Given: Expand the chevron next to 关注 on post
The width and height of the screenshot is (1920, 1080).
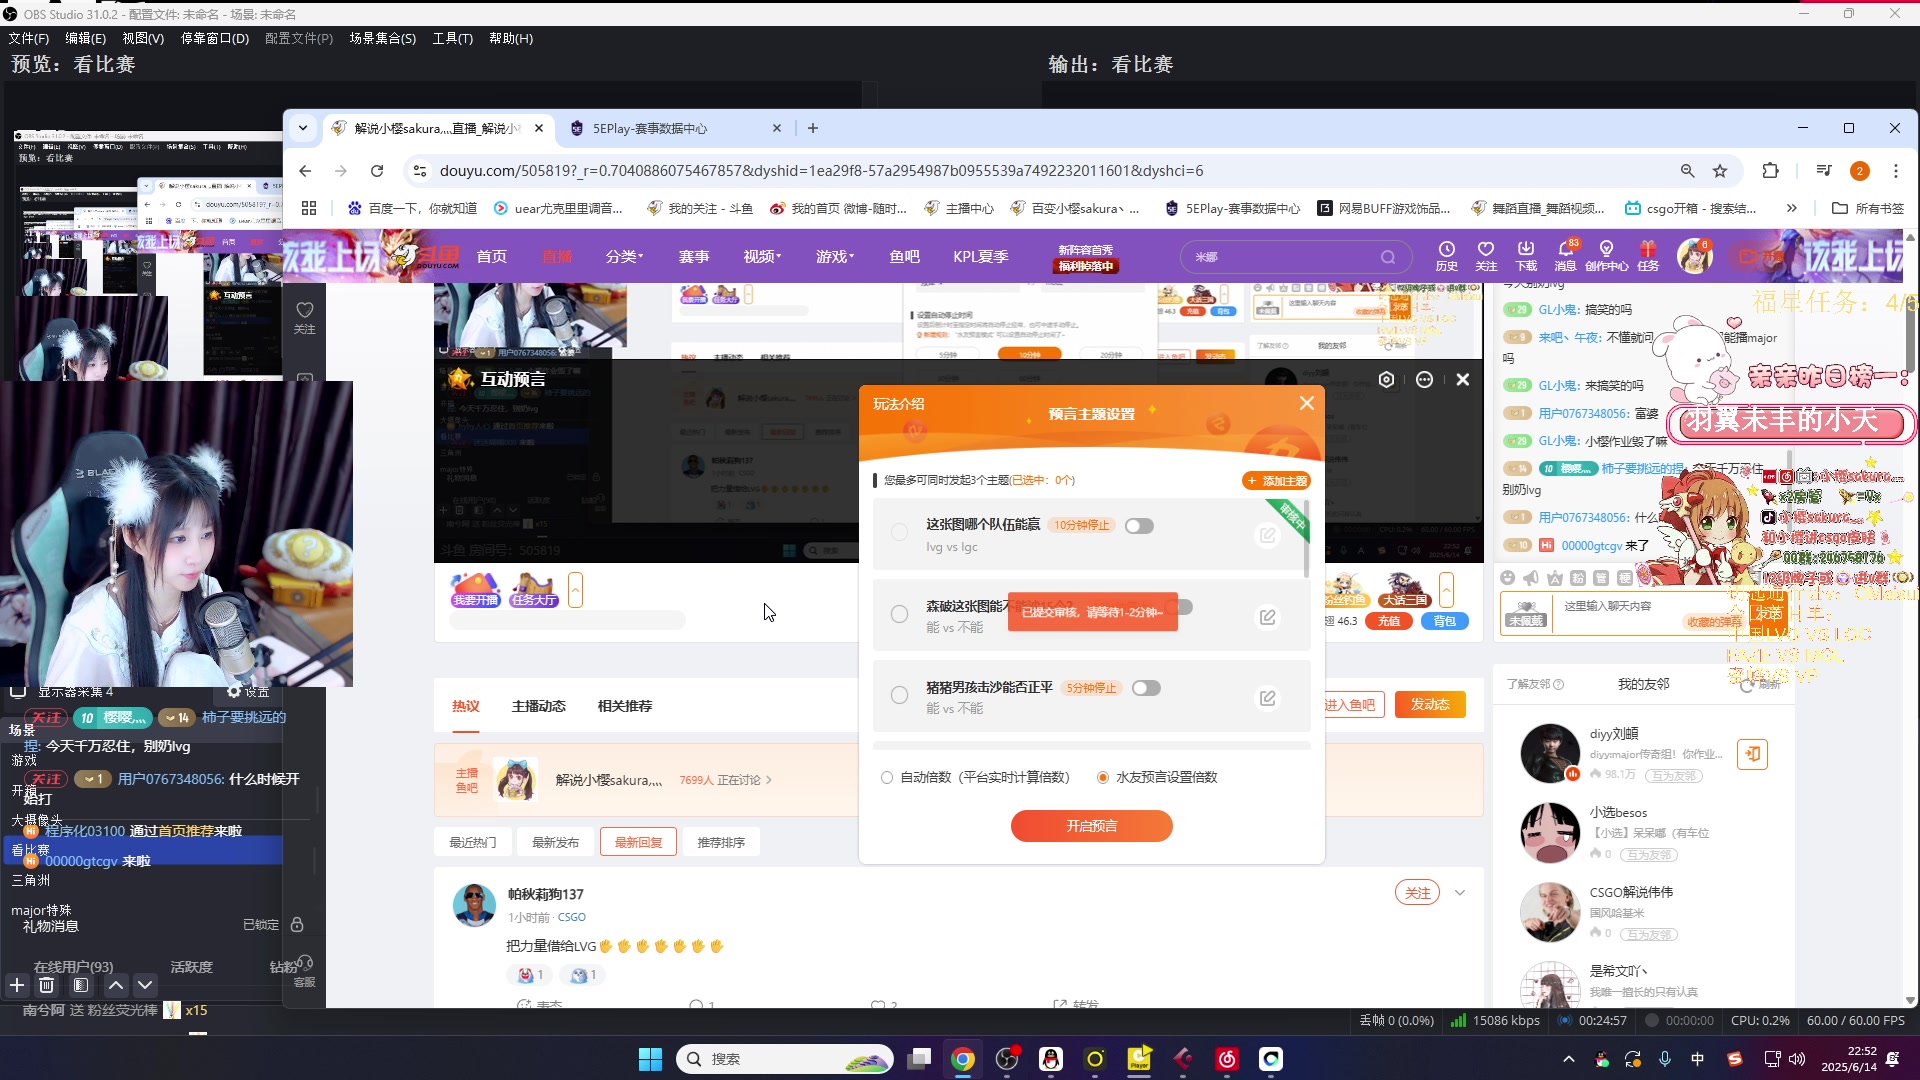Looking at the screenshot, I should pyautogui.click(x=1460, y=893).
